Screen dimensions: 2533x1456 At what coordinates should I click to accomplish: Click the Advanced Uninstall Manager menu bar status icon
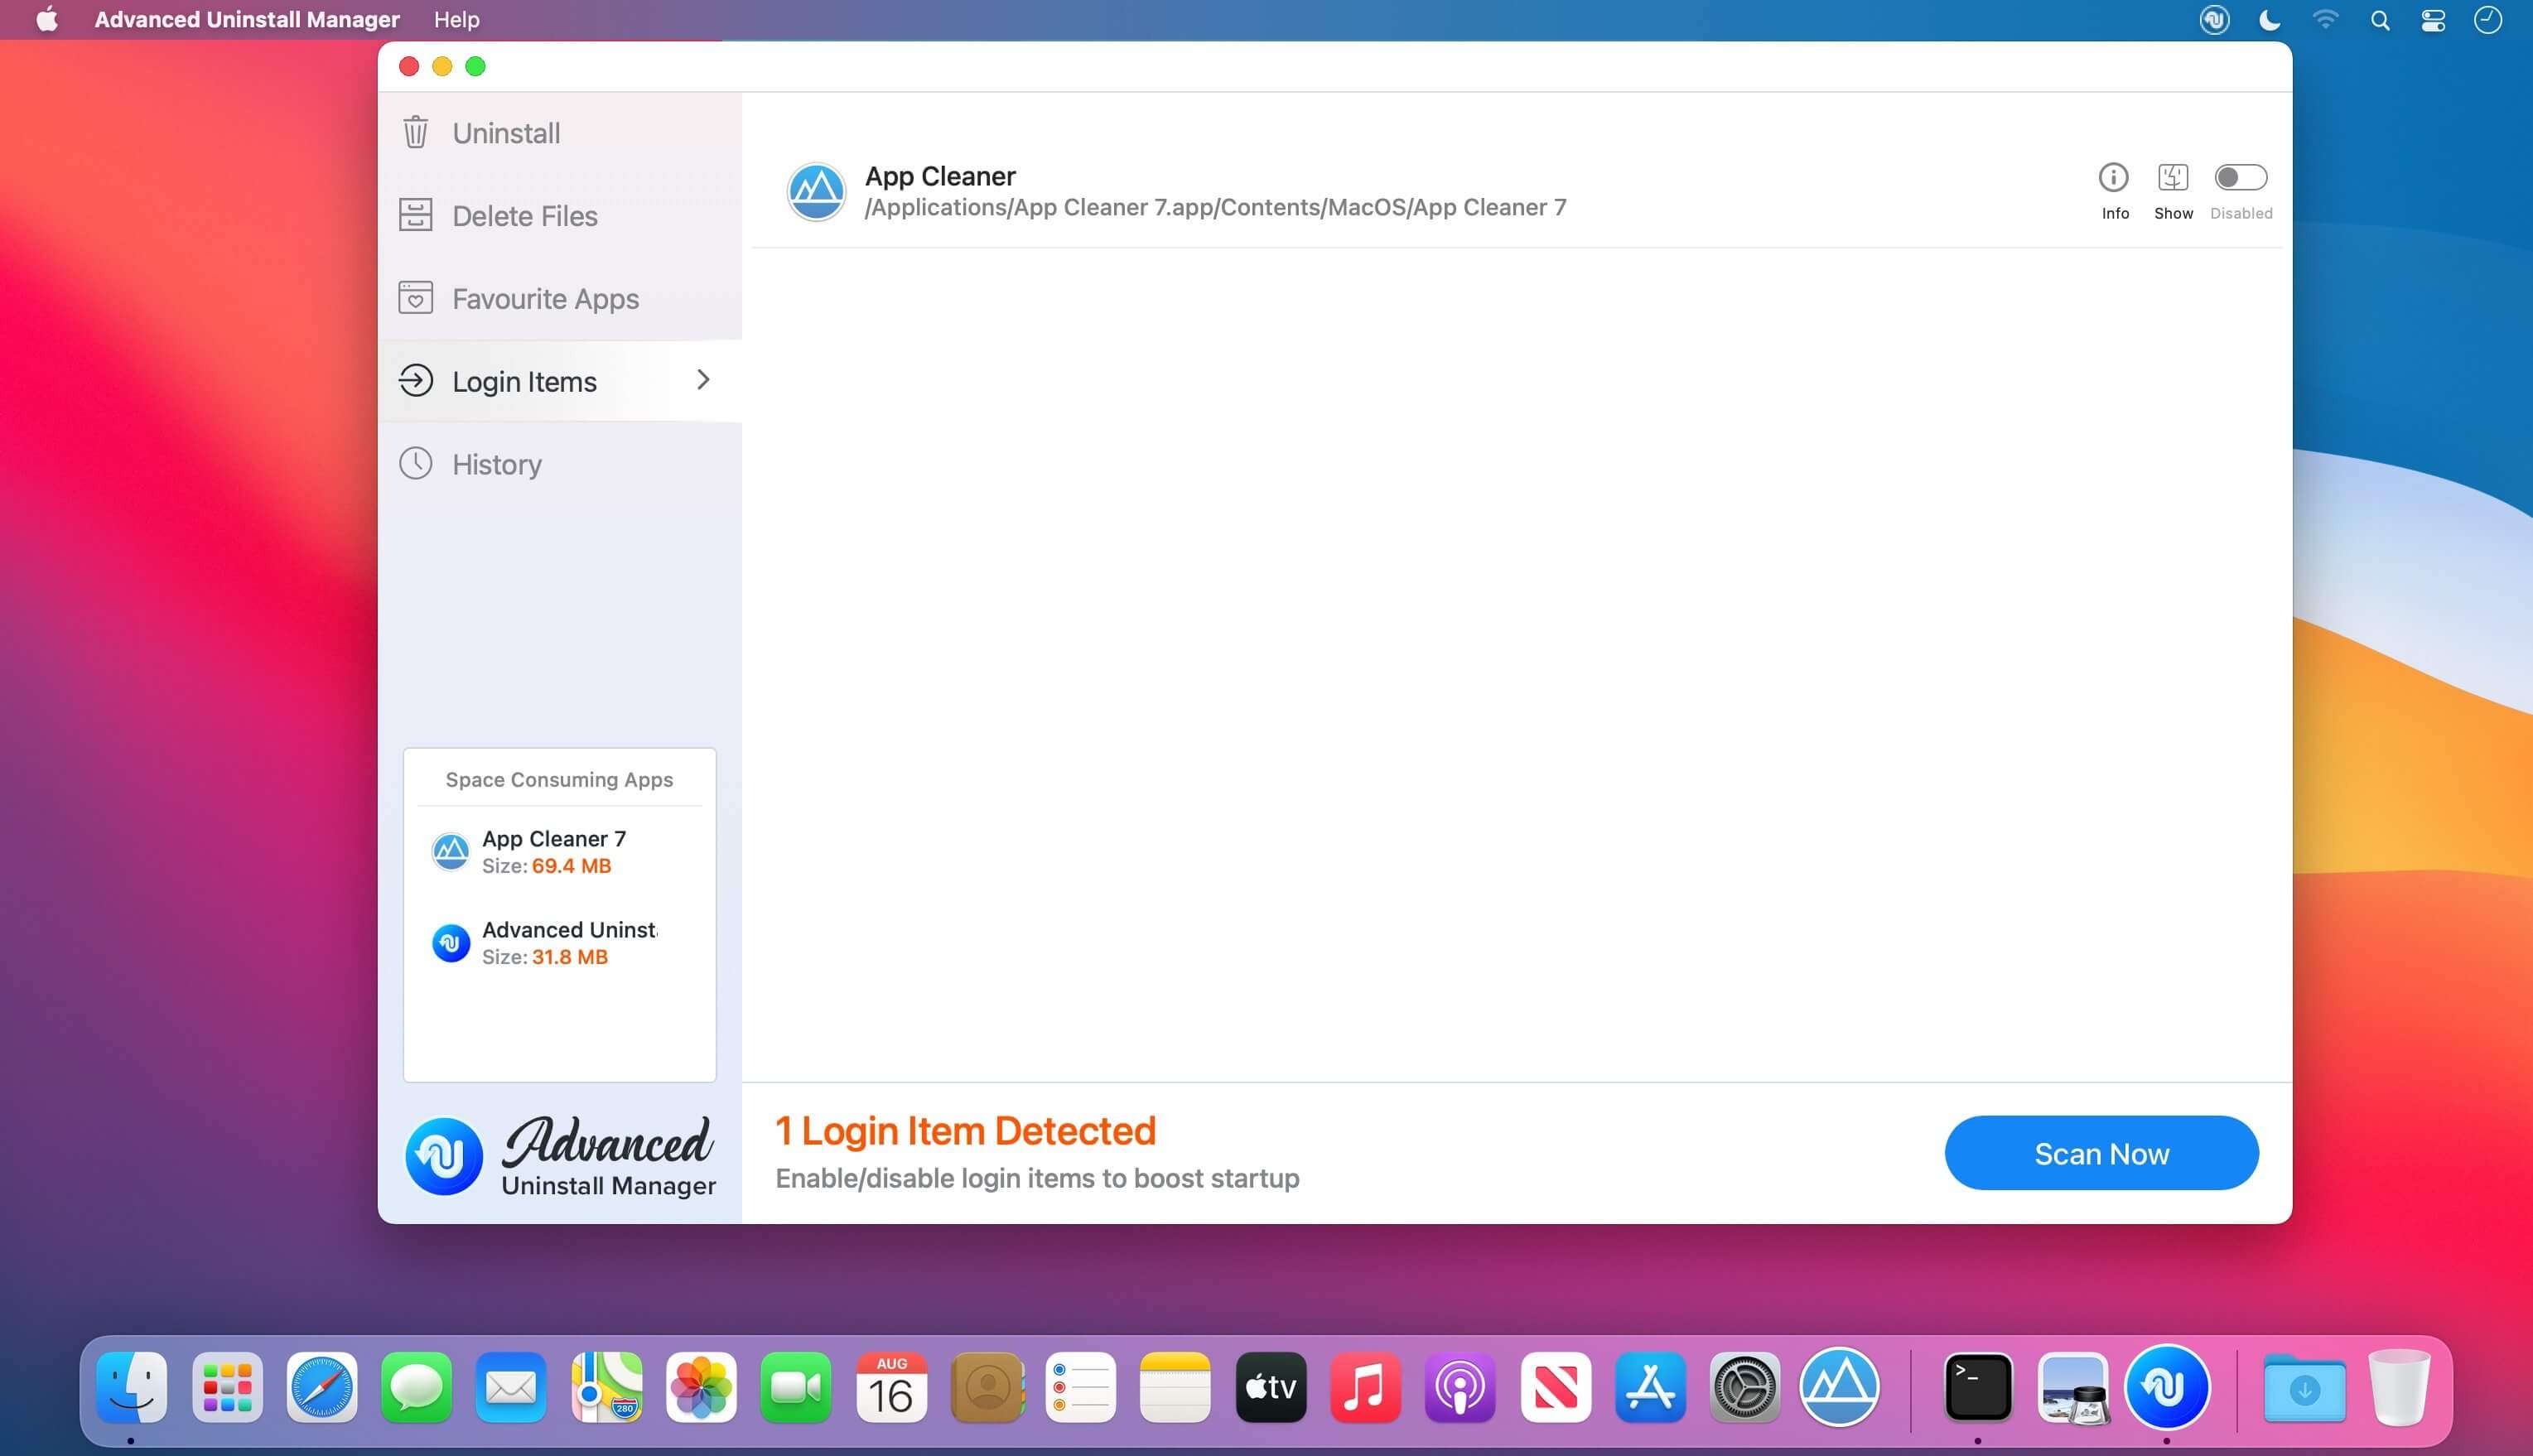2214,20
